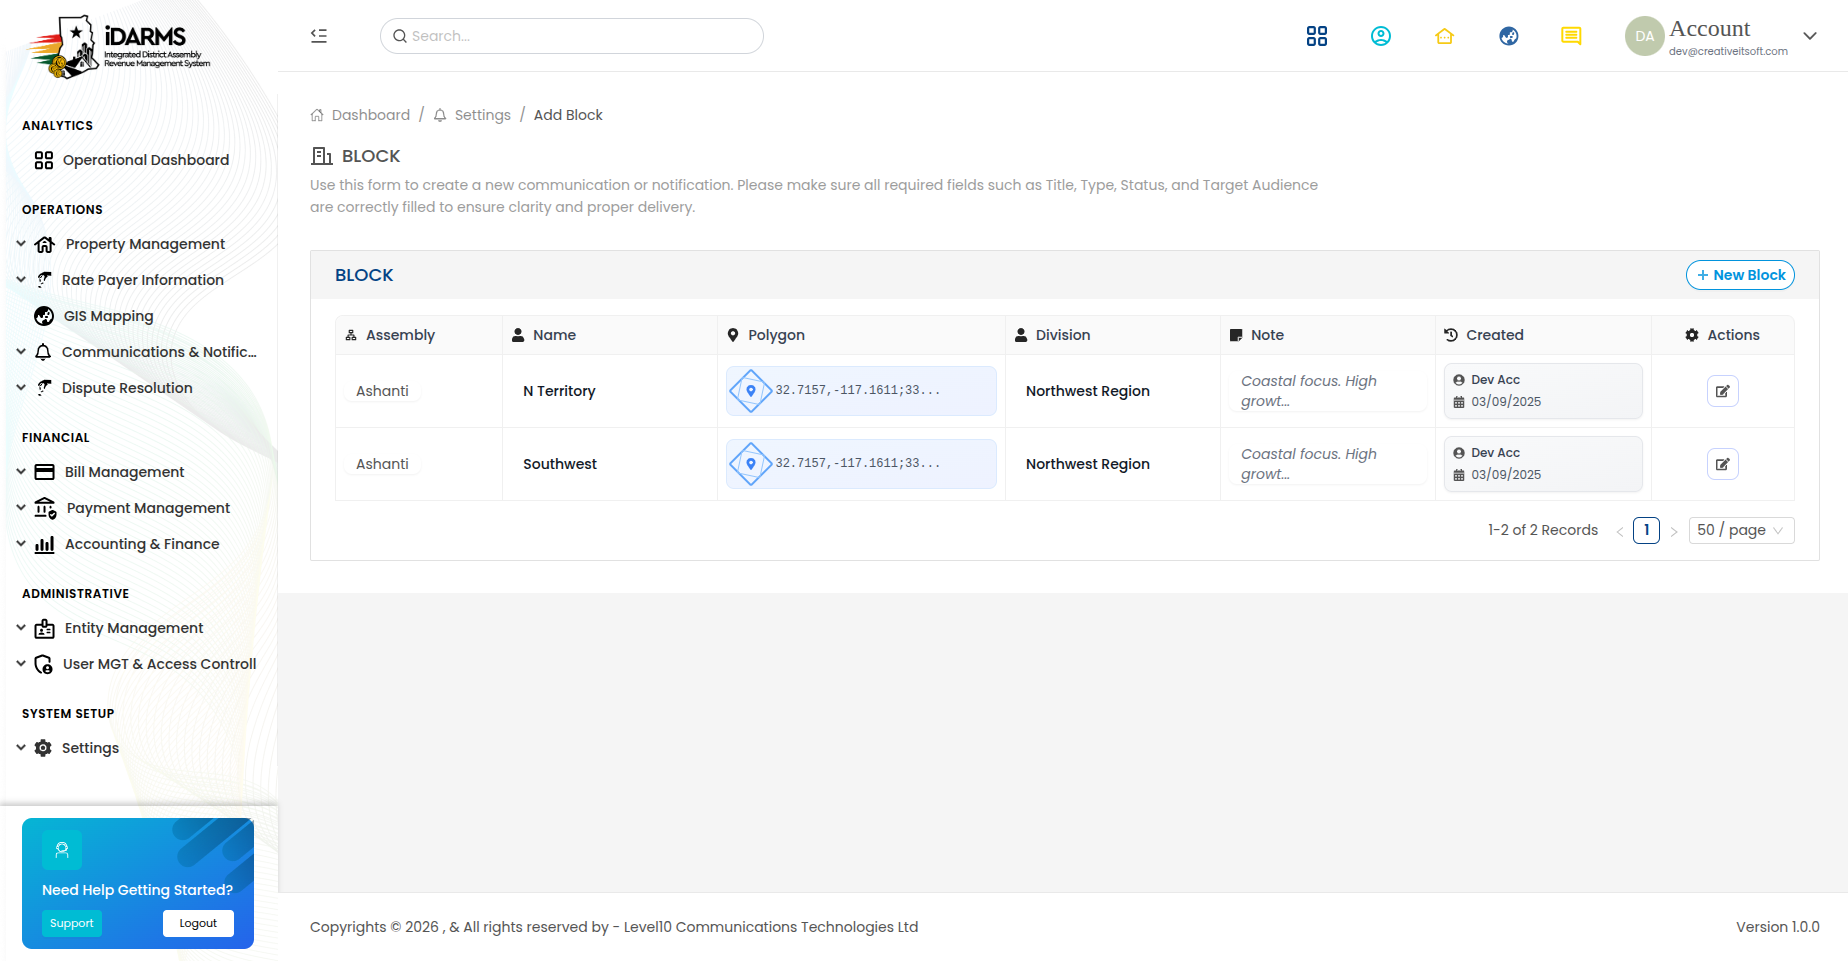The image size is (1848, 961).
Task: Click the Settings gear icon in sidebar
Action: coord(43,748)
